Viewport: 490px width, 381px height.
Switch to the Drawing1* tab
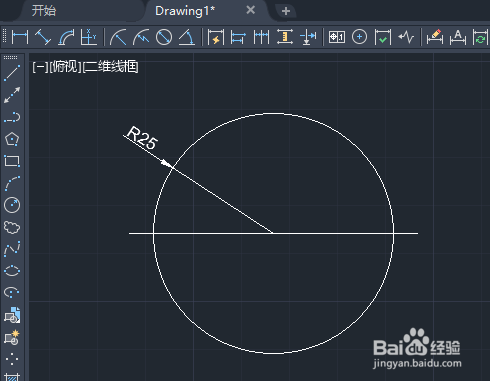point(185,11)
